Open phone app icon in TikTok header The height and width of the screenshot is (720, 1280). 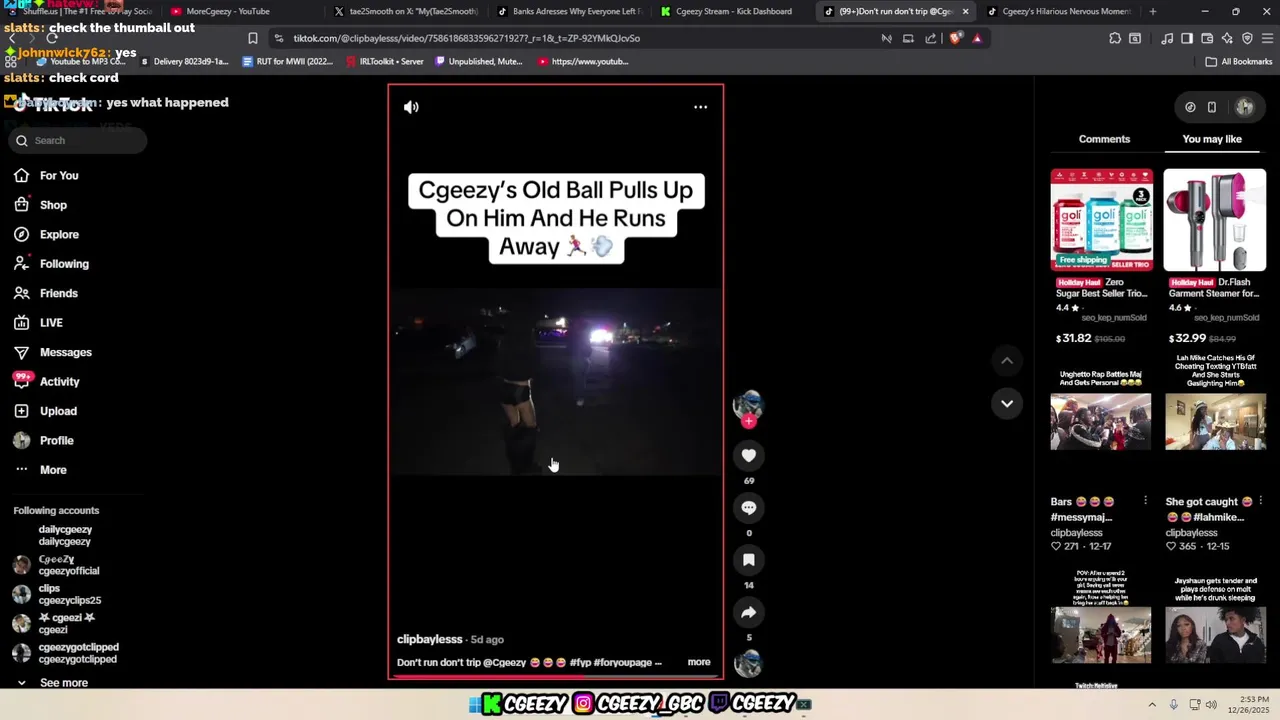(x=1212, y=107)
